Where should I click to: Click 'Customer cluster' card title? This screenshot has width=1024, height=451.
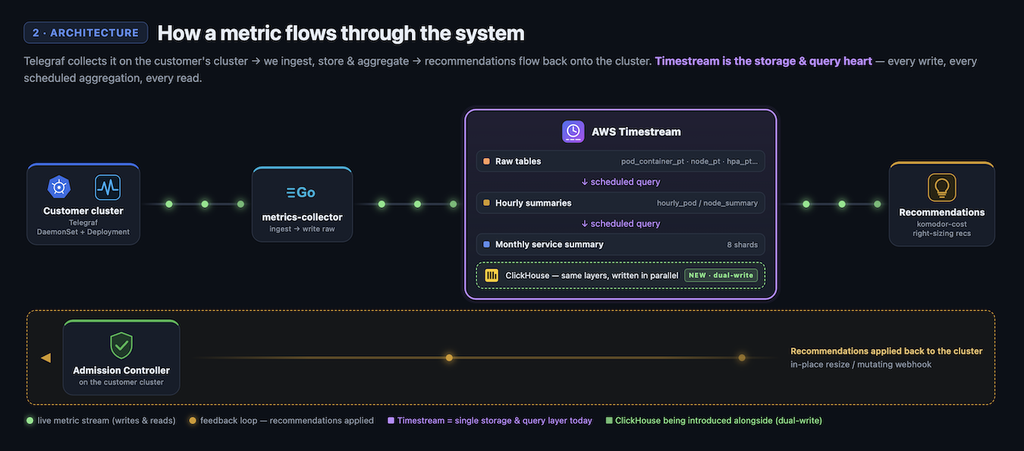tap(83, 211)
